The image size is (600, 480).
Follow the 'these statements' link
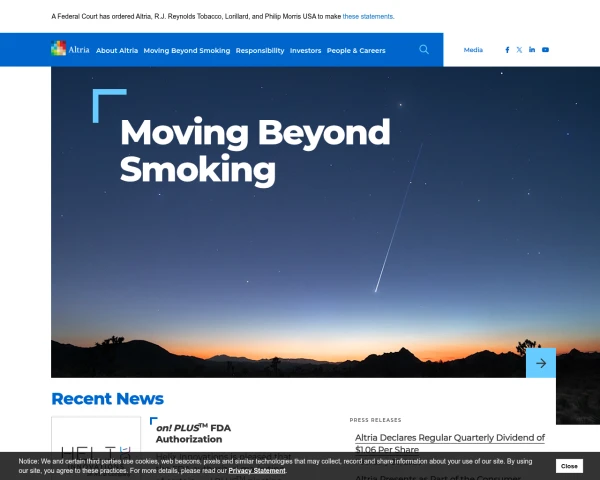click(367, 16)
